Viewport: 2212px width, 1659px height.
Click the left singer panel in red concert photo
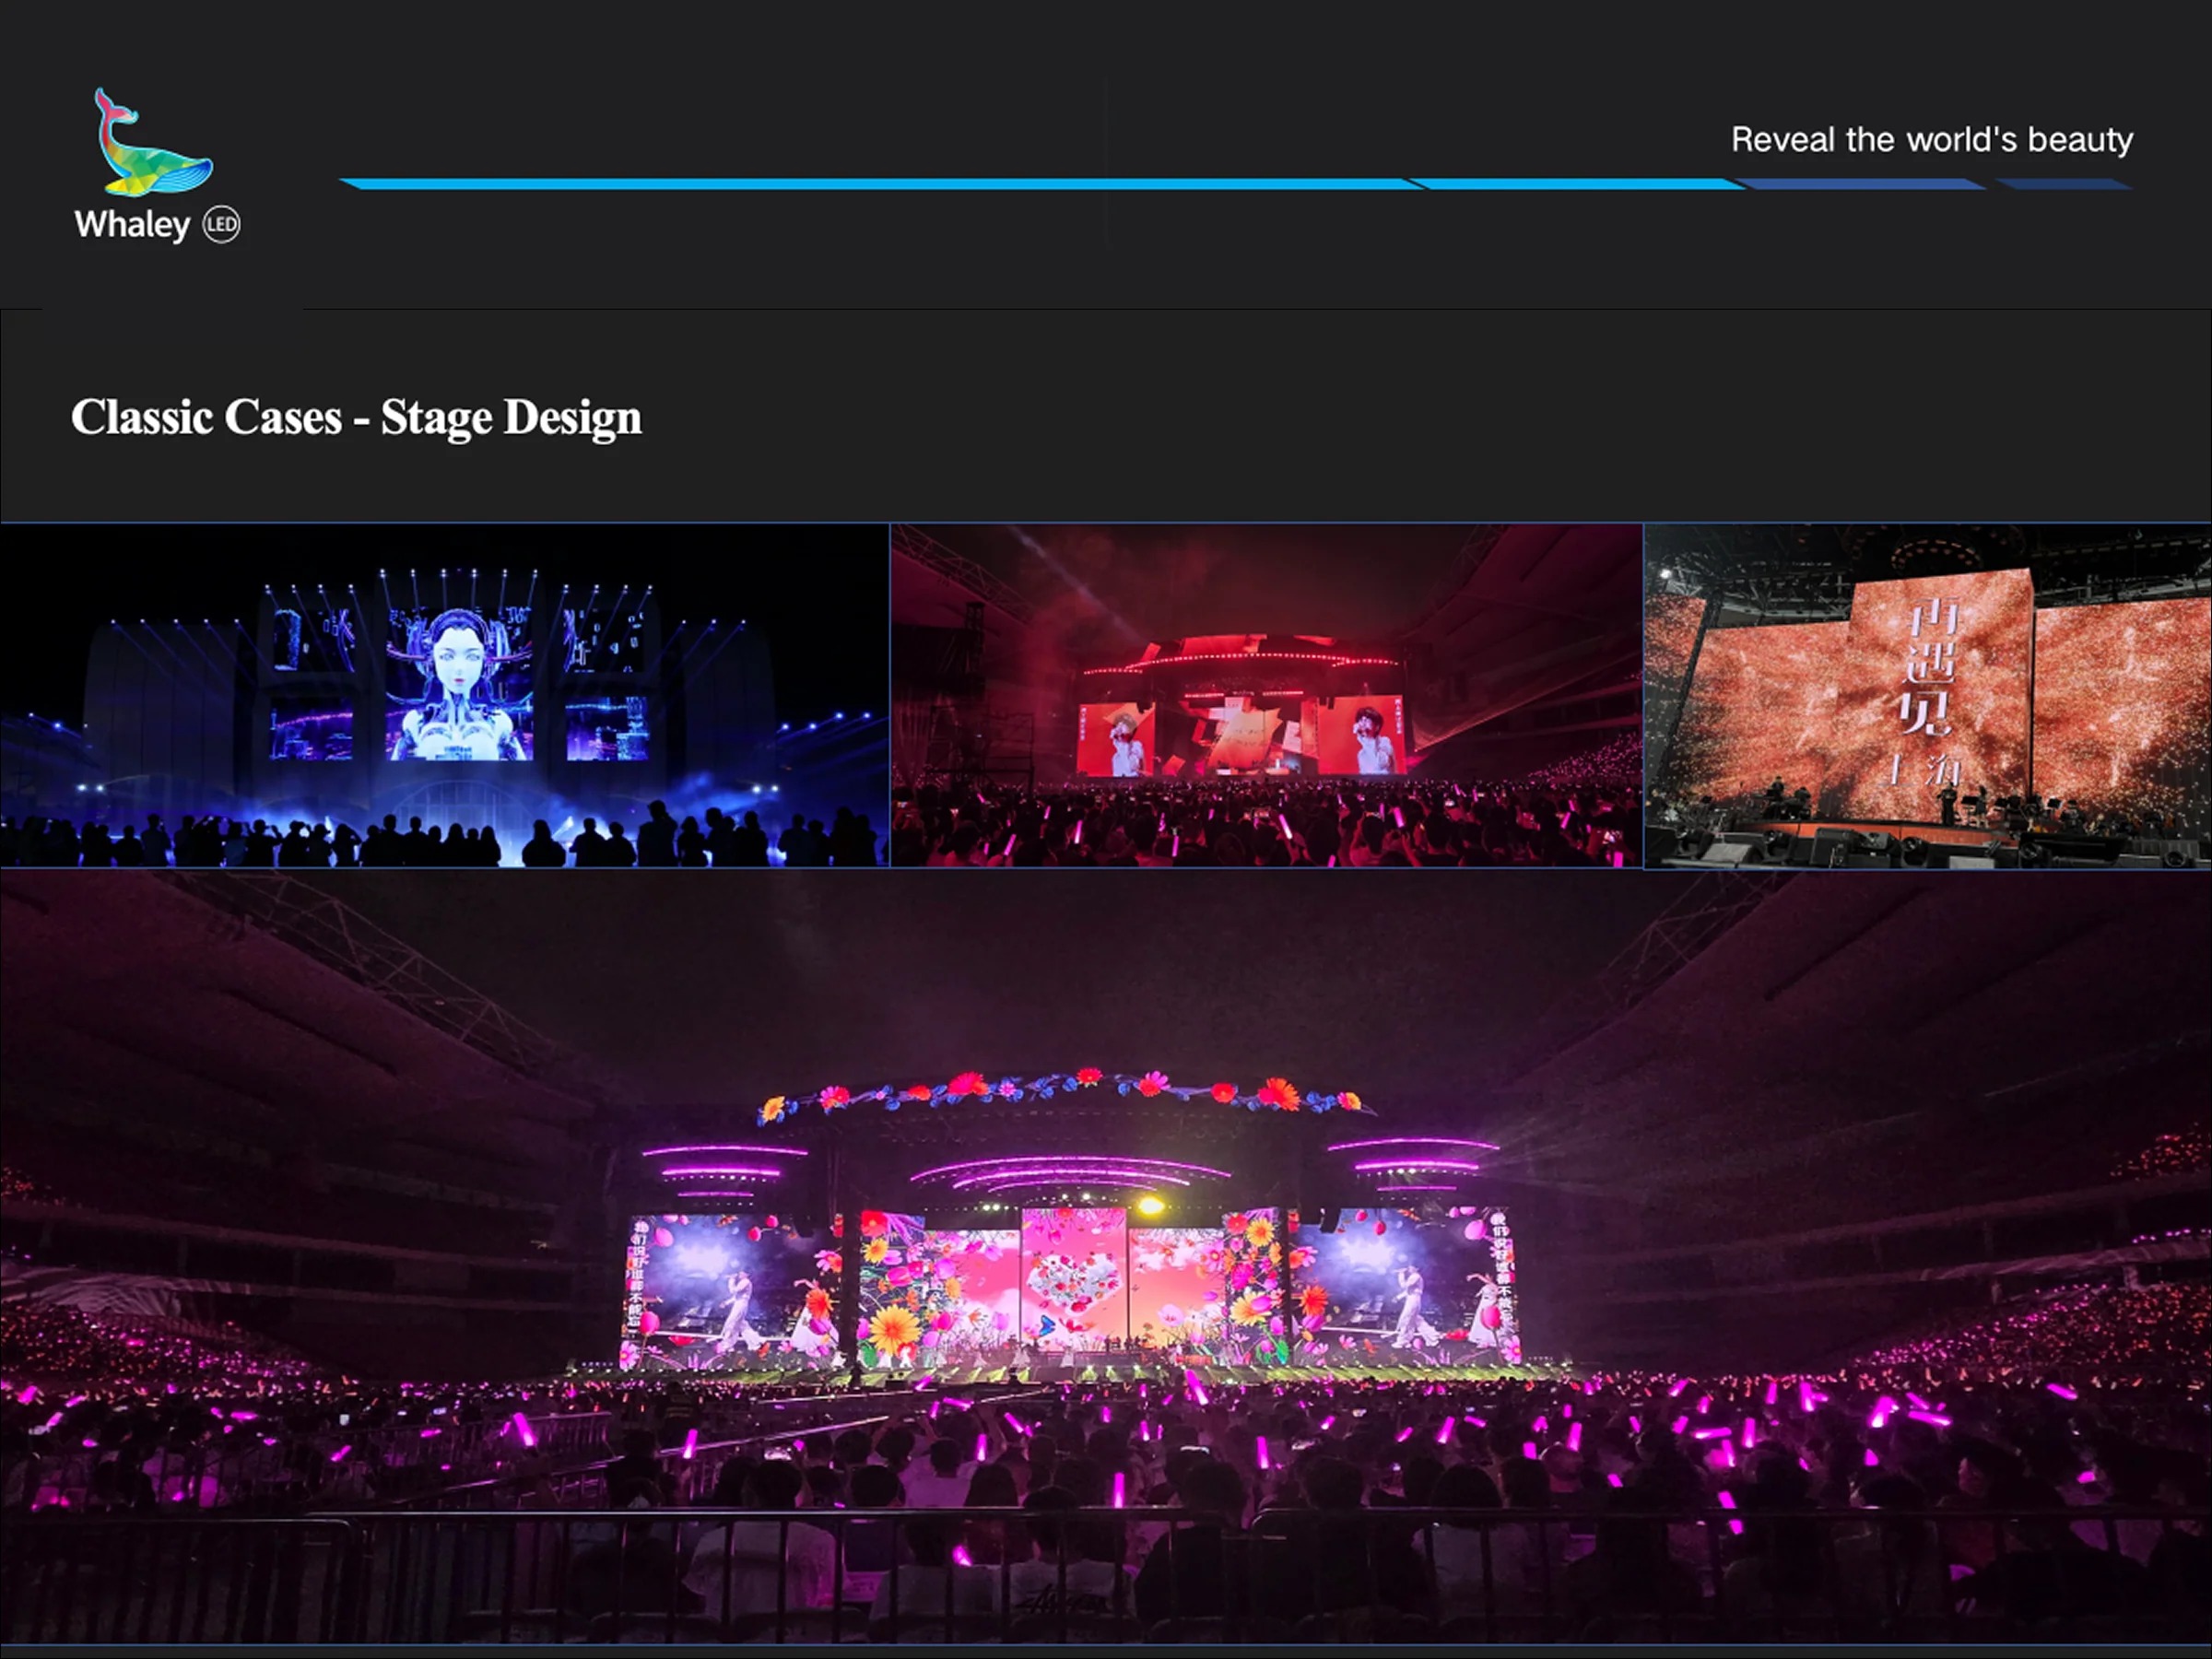tap(1116, 738)
